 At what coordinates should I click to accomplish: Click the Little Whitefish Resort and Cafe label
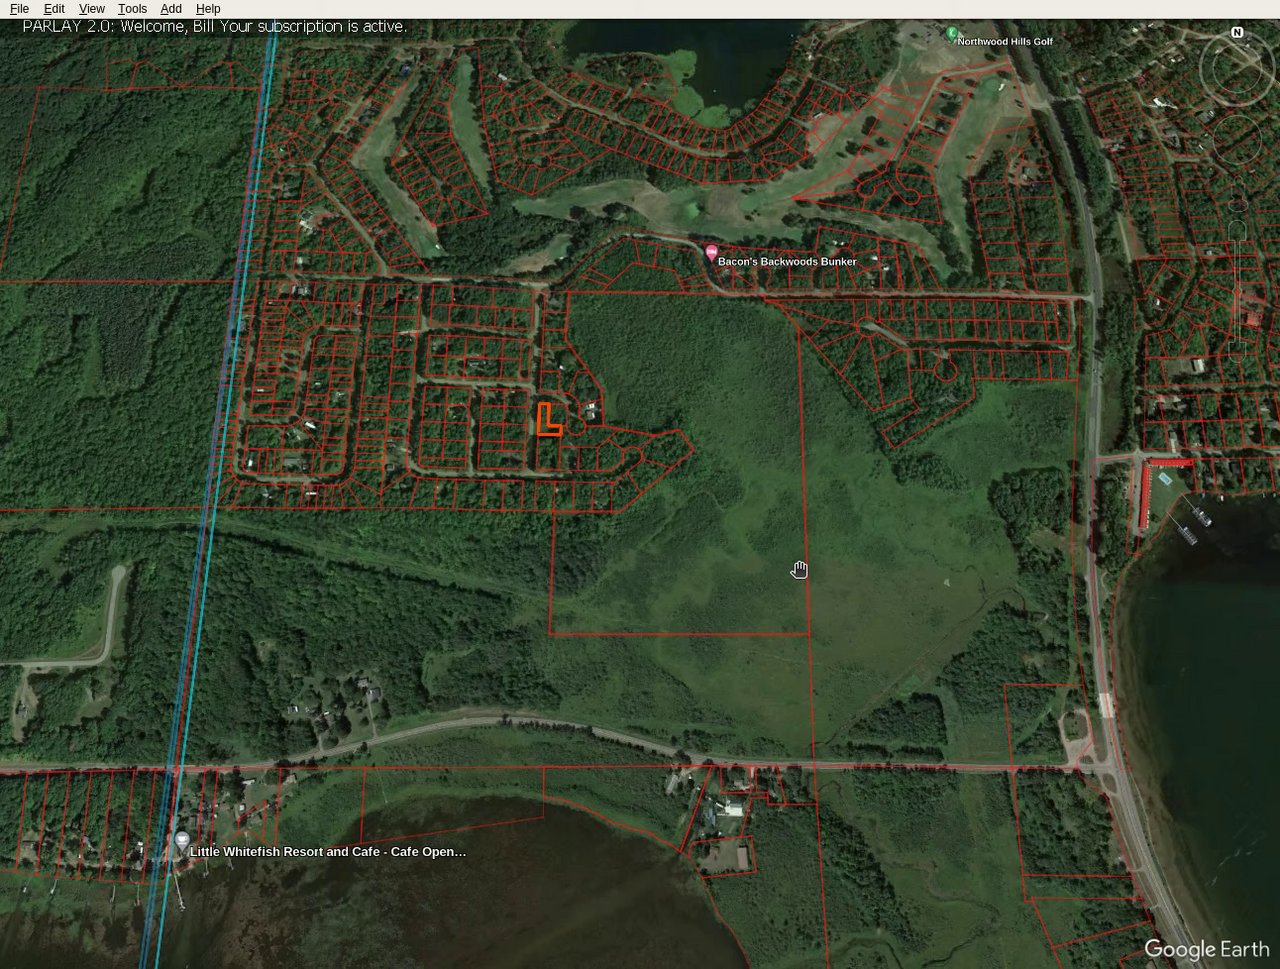328,852
